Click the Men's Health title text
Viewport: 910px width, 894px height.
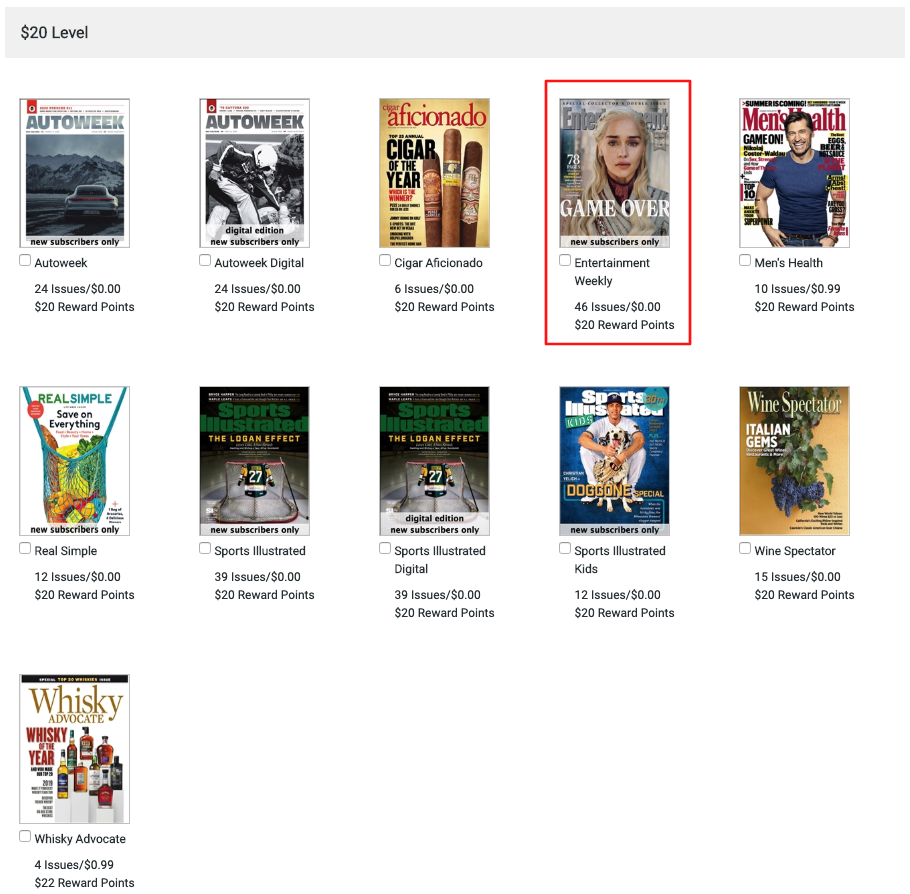pyautogui.click(x=788, y=263)
